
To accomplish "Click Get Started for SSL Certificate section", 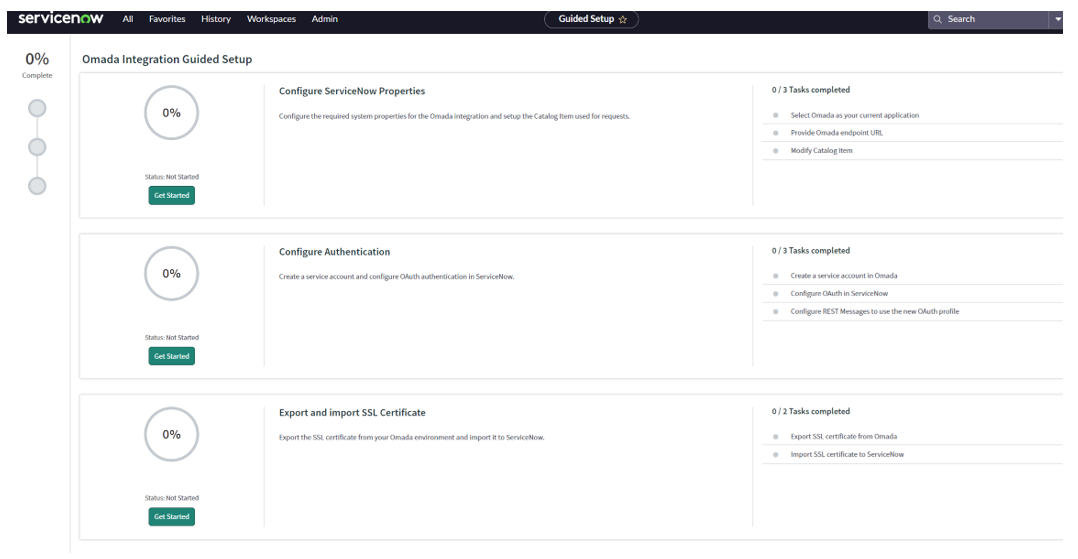I will tap(172, 516).
